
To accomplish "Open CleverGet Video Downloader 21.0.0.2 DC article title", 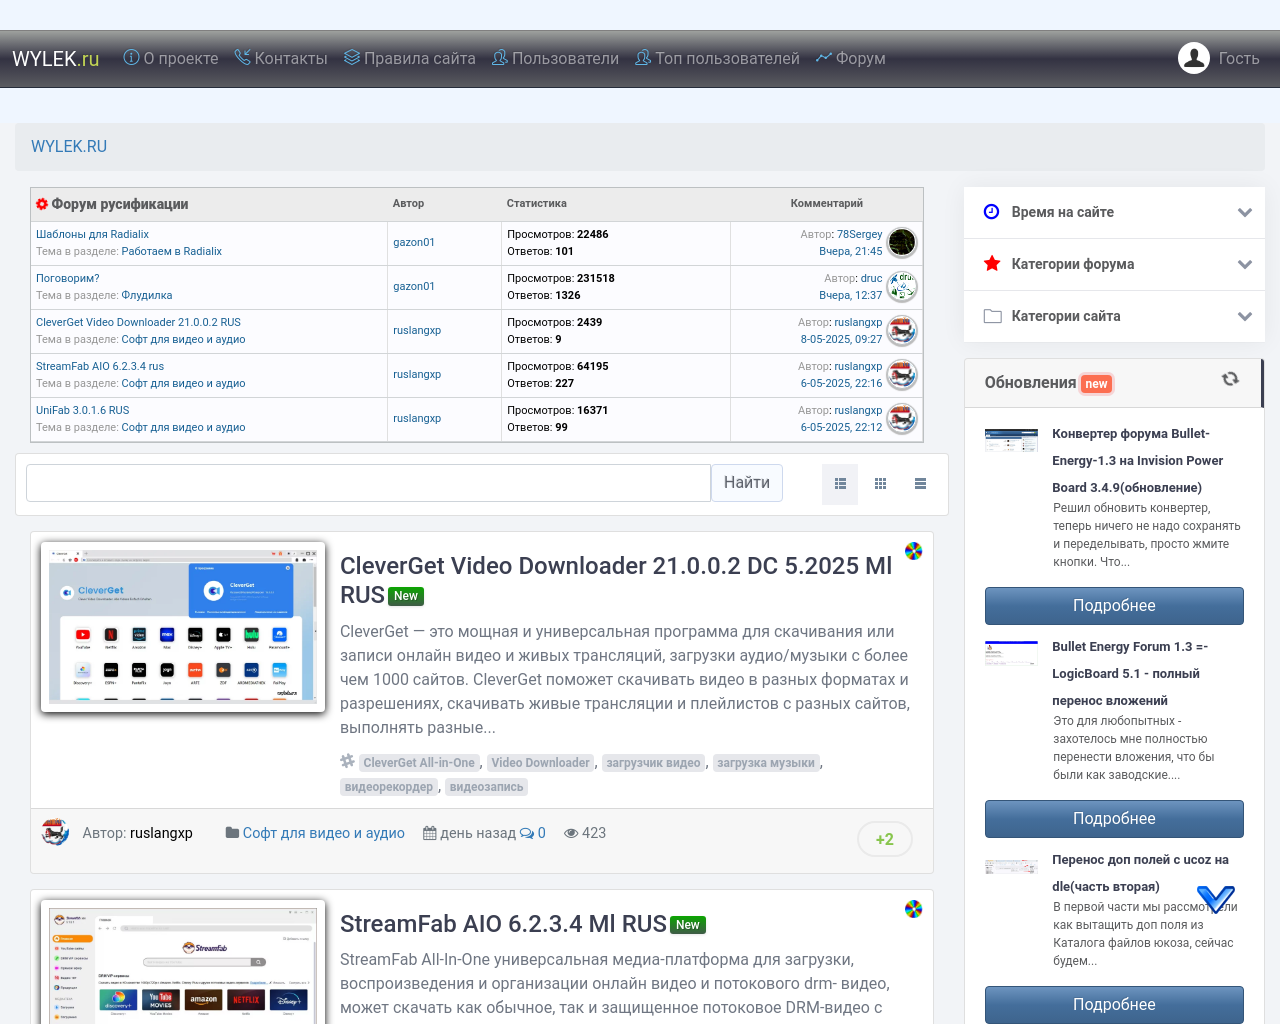I will tap(616, 580).
